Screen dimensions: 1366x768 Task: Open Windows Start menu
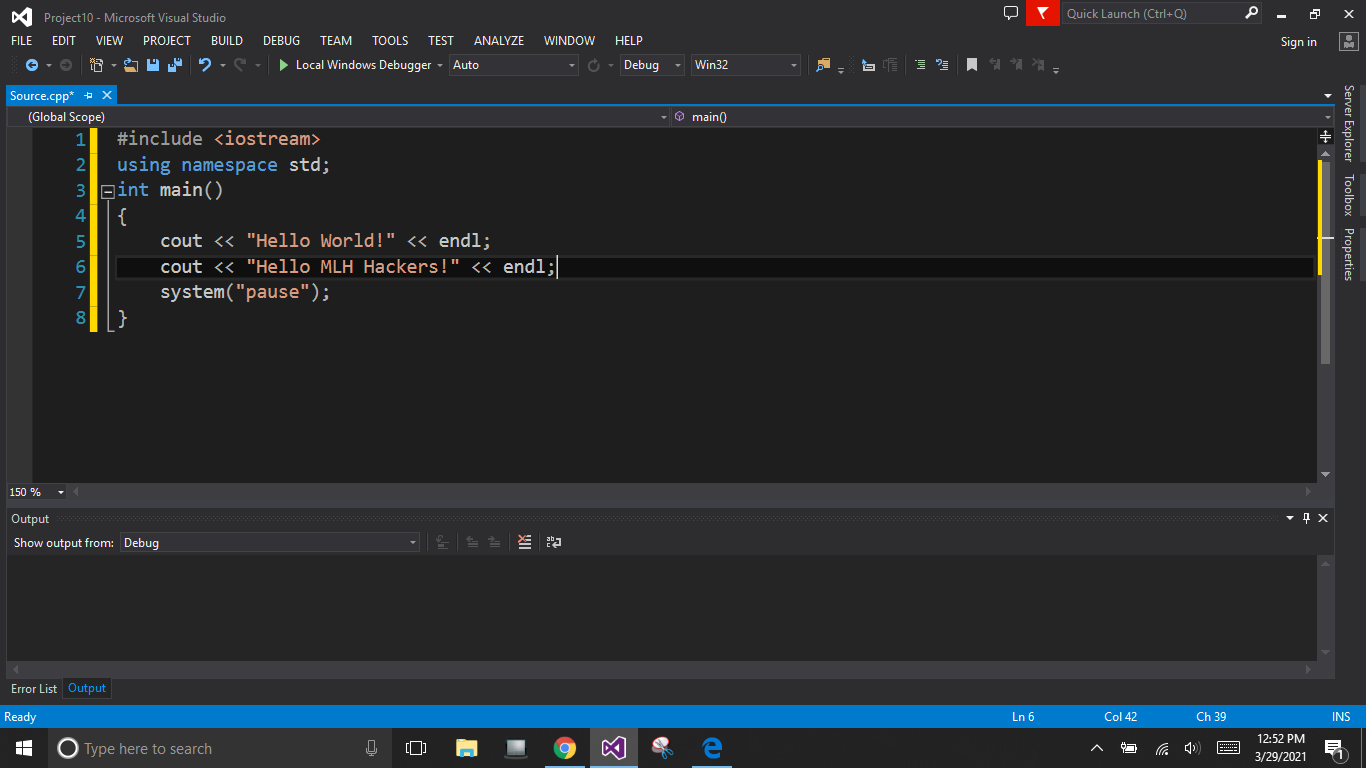coord(24,748)
